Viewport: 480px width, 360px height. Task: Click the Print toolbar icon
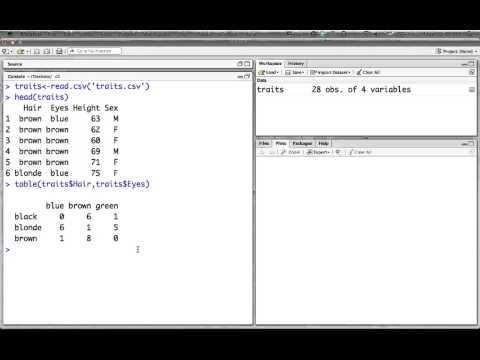pos(59,51)
